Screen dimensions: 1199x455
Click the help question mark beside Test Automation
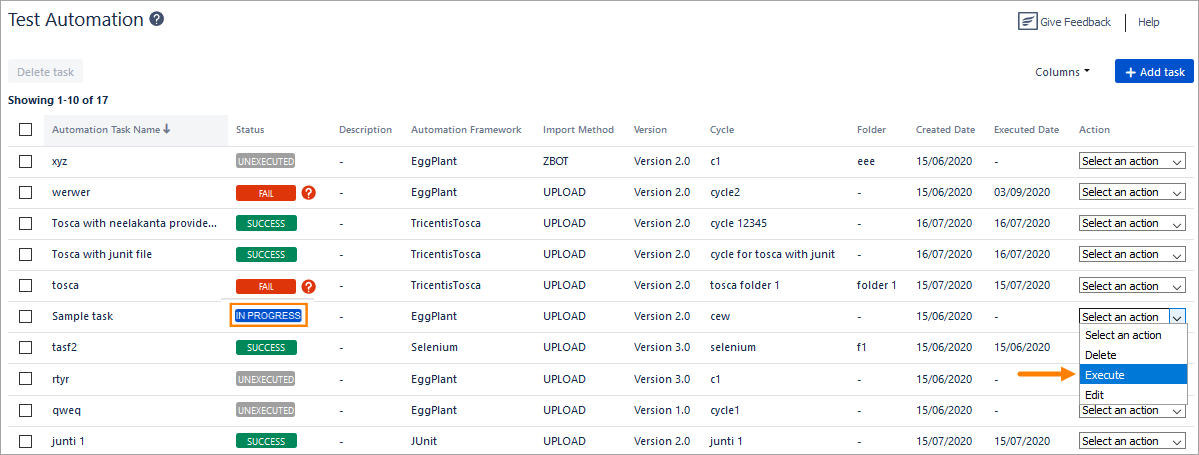click(157, 19)
